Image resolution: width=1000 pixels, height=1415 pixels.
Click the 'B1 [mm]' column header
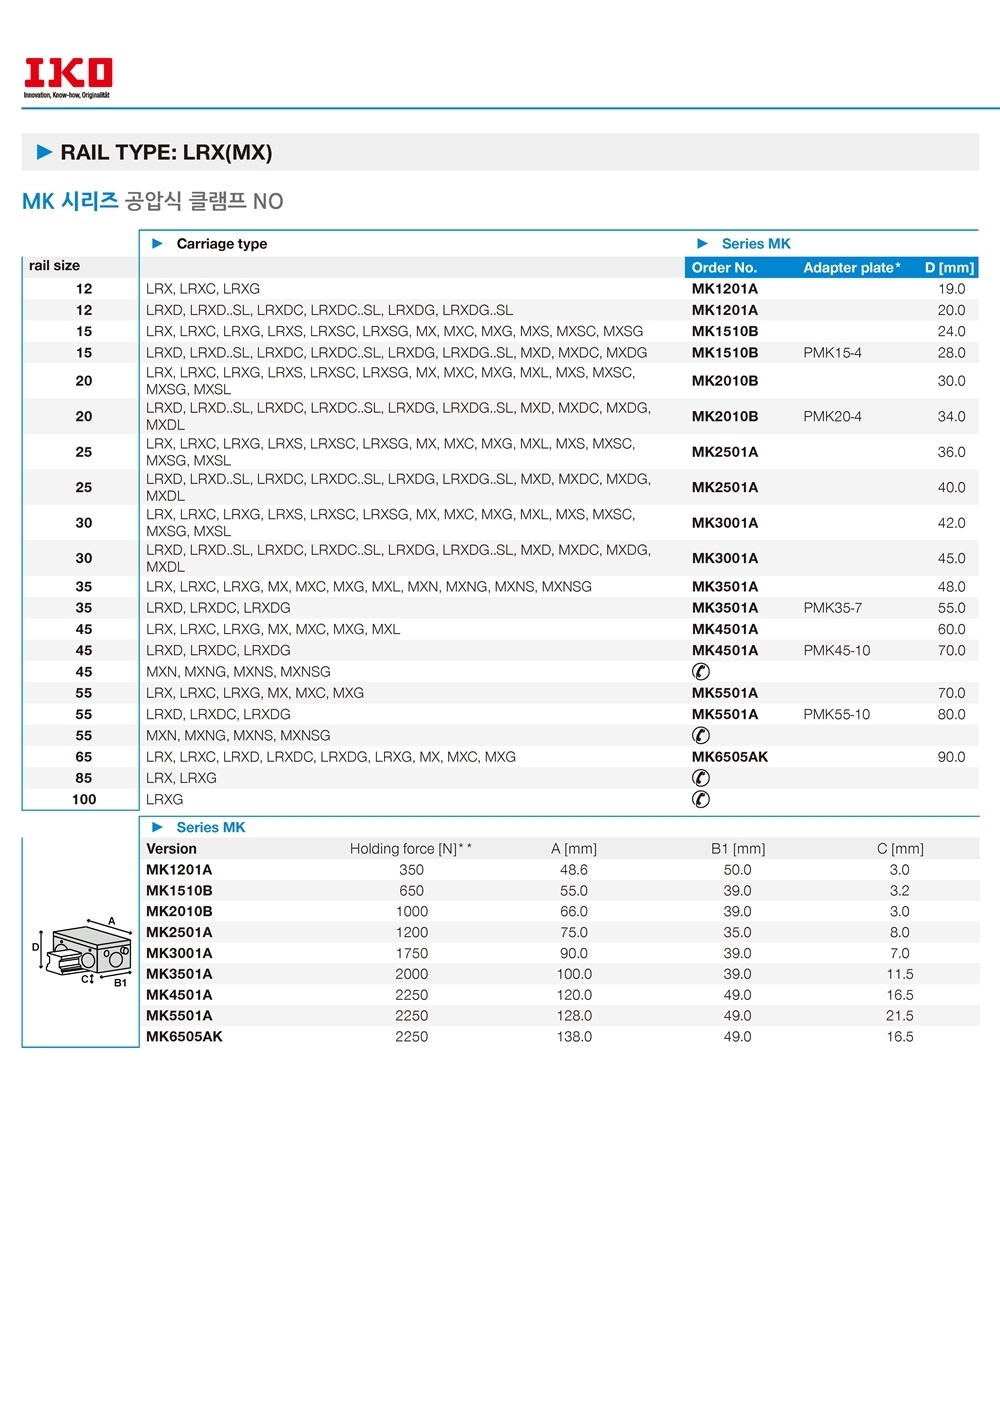[738, 849]
